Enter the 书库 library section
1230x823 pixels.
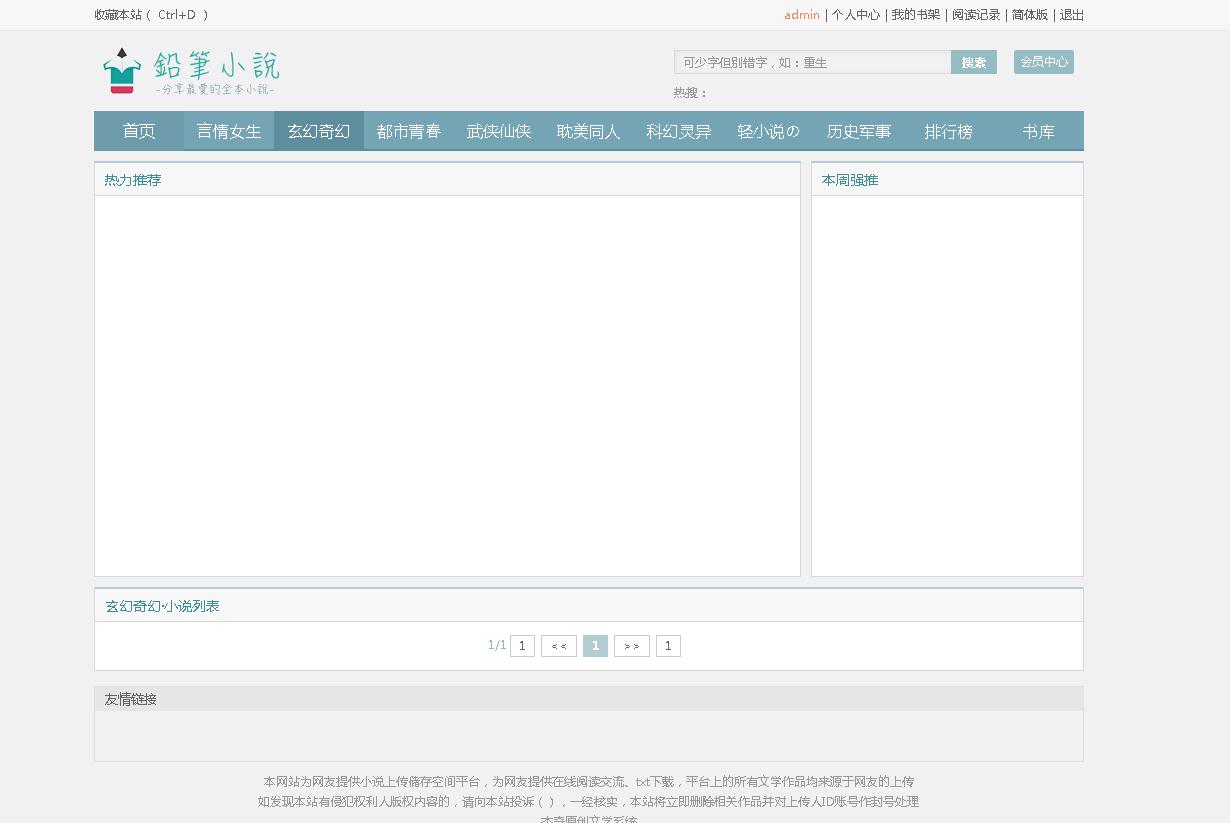click(x=1038, y=130)
